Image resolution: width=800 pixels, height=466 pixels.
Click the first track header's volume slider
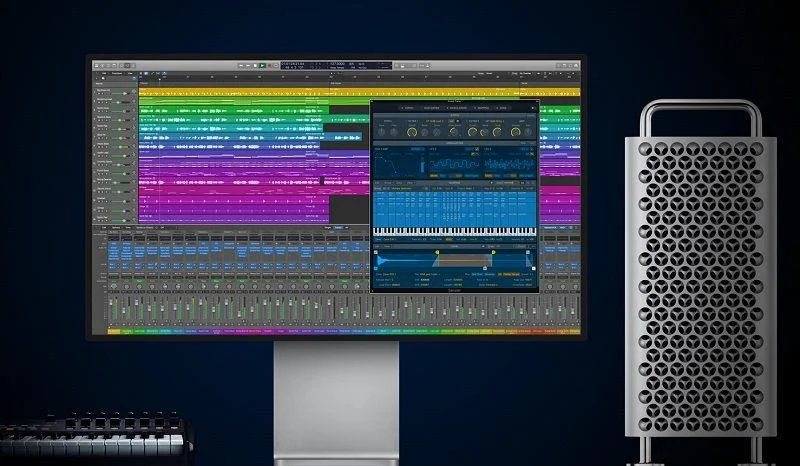pos(119,93)
